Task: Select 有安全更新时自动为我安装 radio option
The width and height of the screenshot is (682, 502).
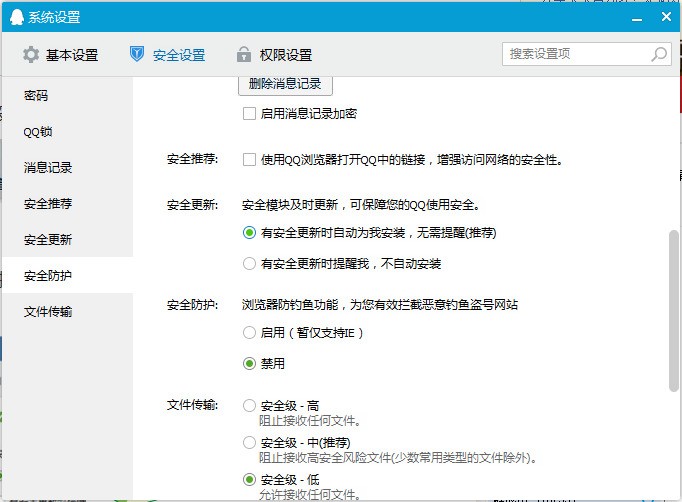Action: [x=249, y=233]
